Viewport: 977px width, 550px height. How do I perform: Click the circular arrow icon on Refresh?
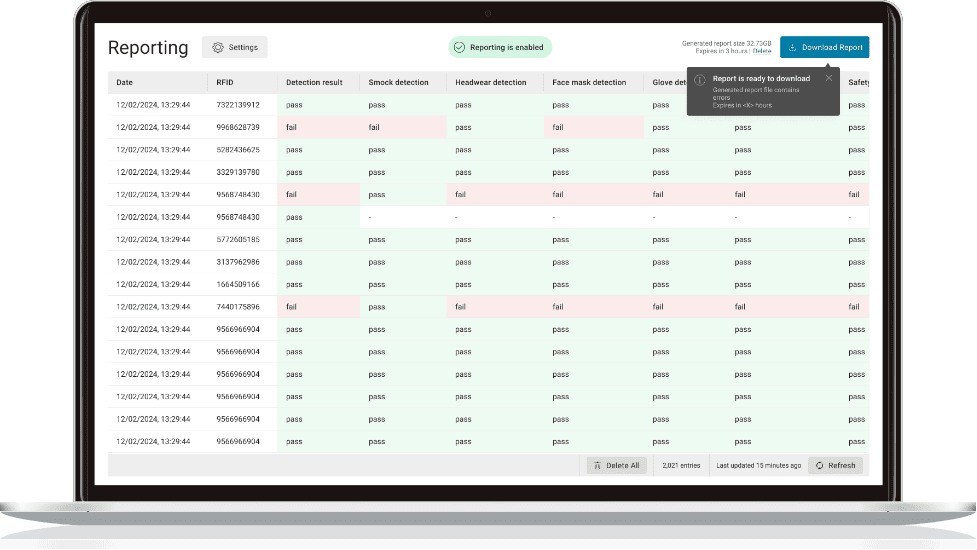click(x=818, y=465)
